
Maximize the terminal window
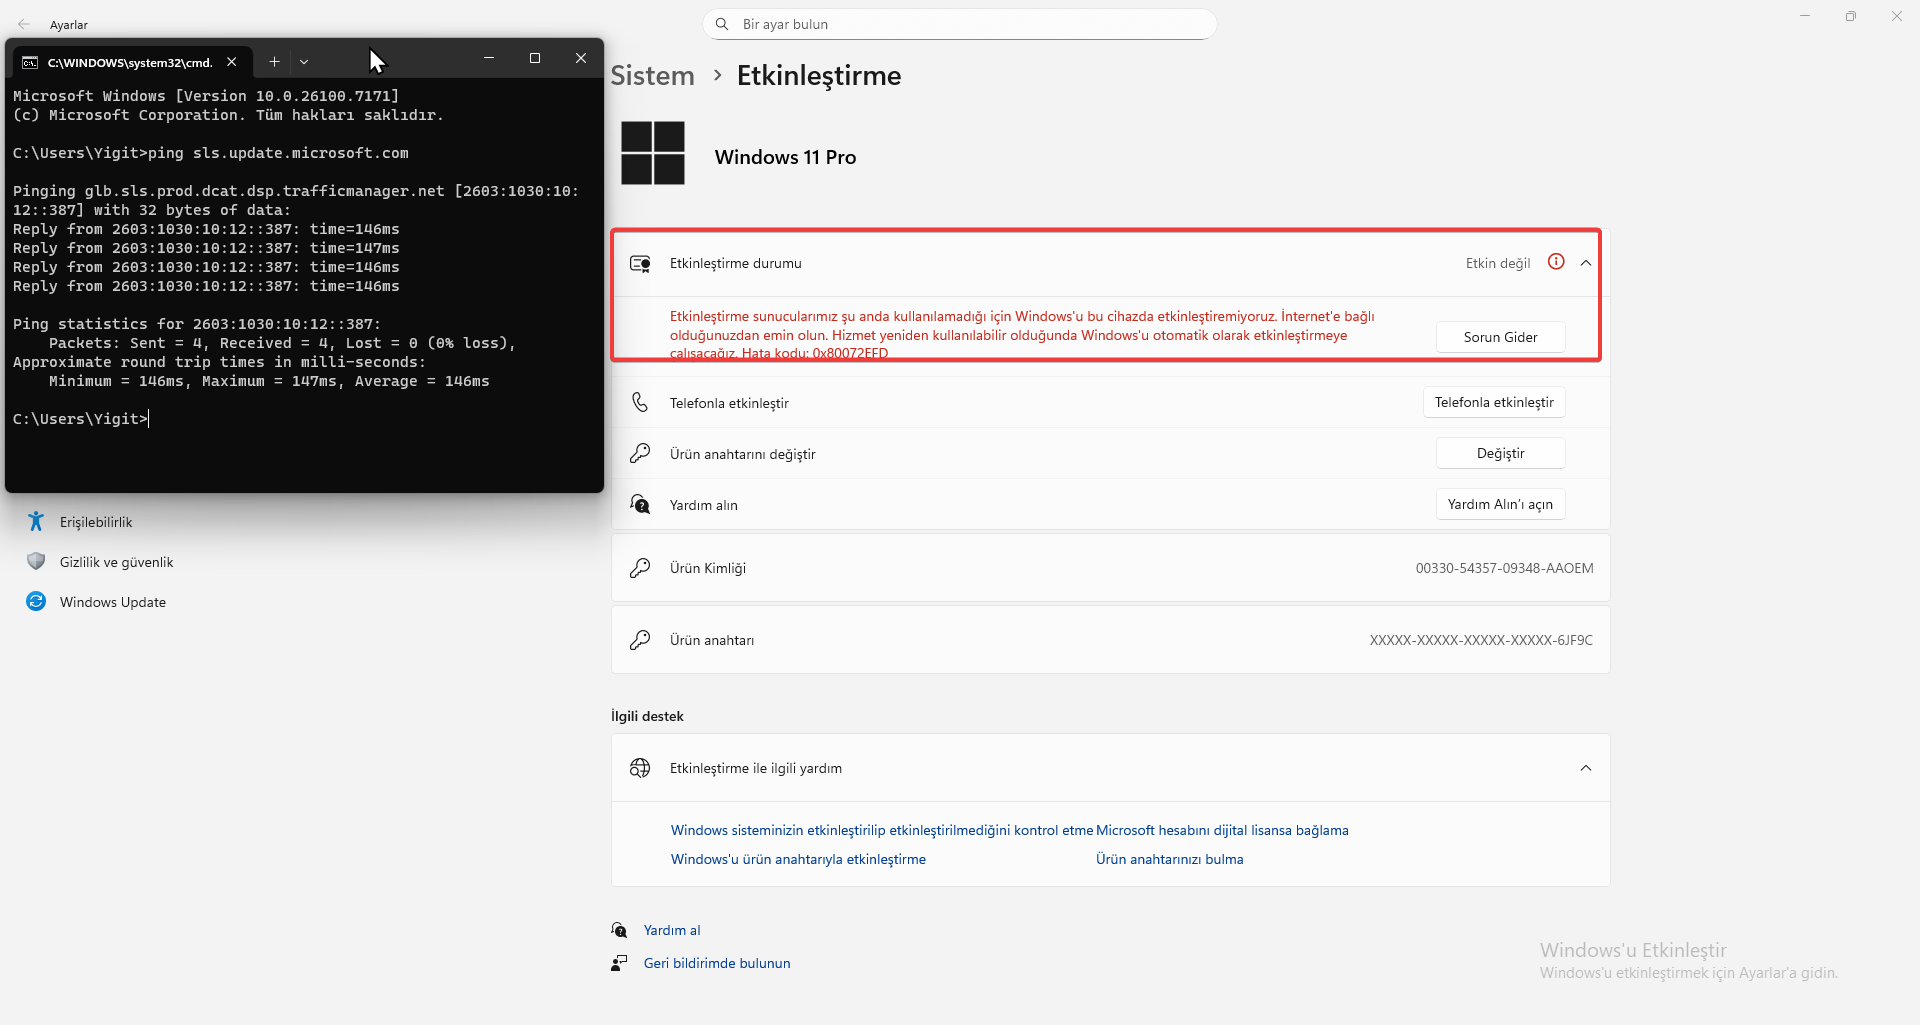535,58
